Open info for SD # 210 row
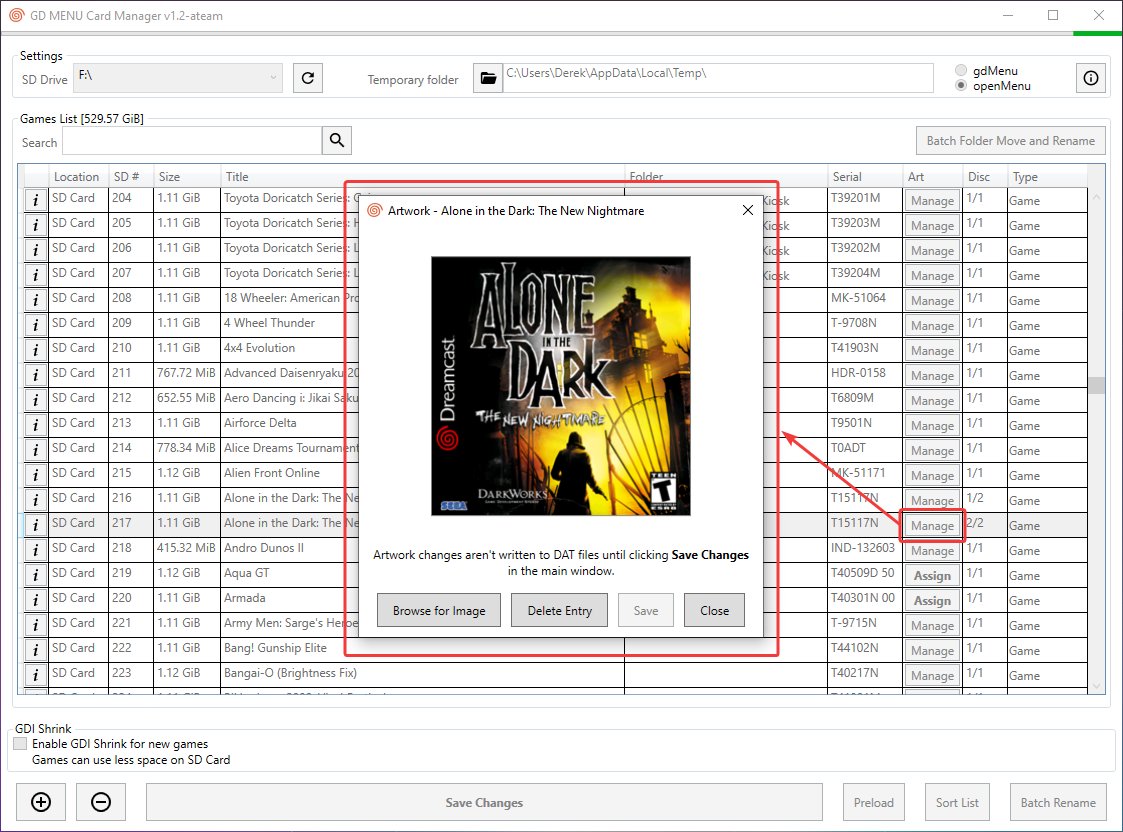The width and height of the screenshot is (1123, 832). point(36,350)
